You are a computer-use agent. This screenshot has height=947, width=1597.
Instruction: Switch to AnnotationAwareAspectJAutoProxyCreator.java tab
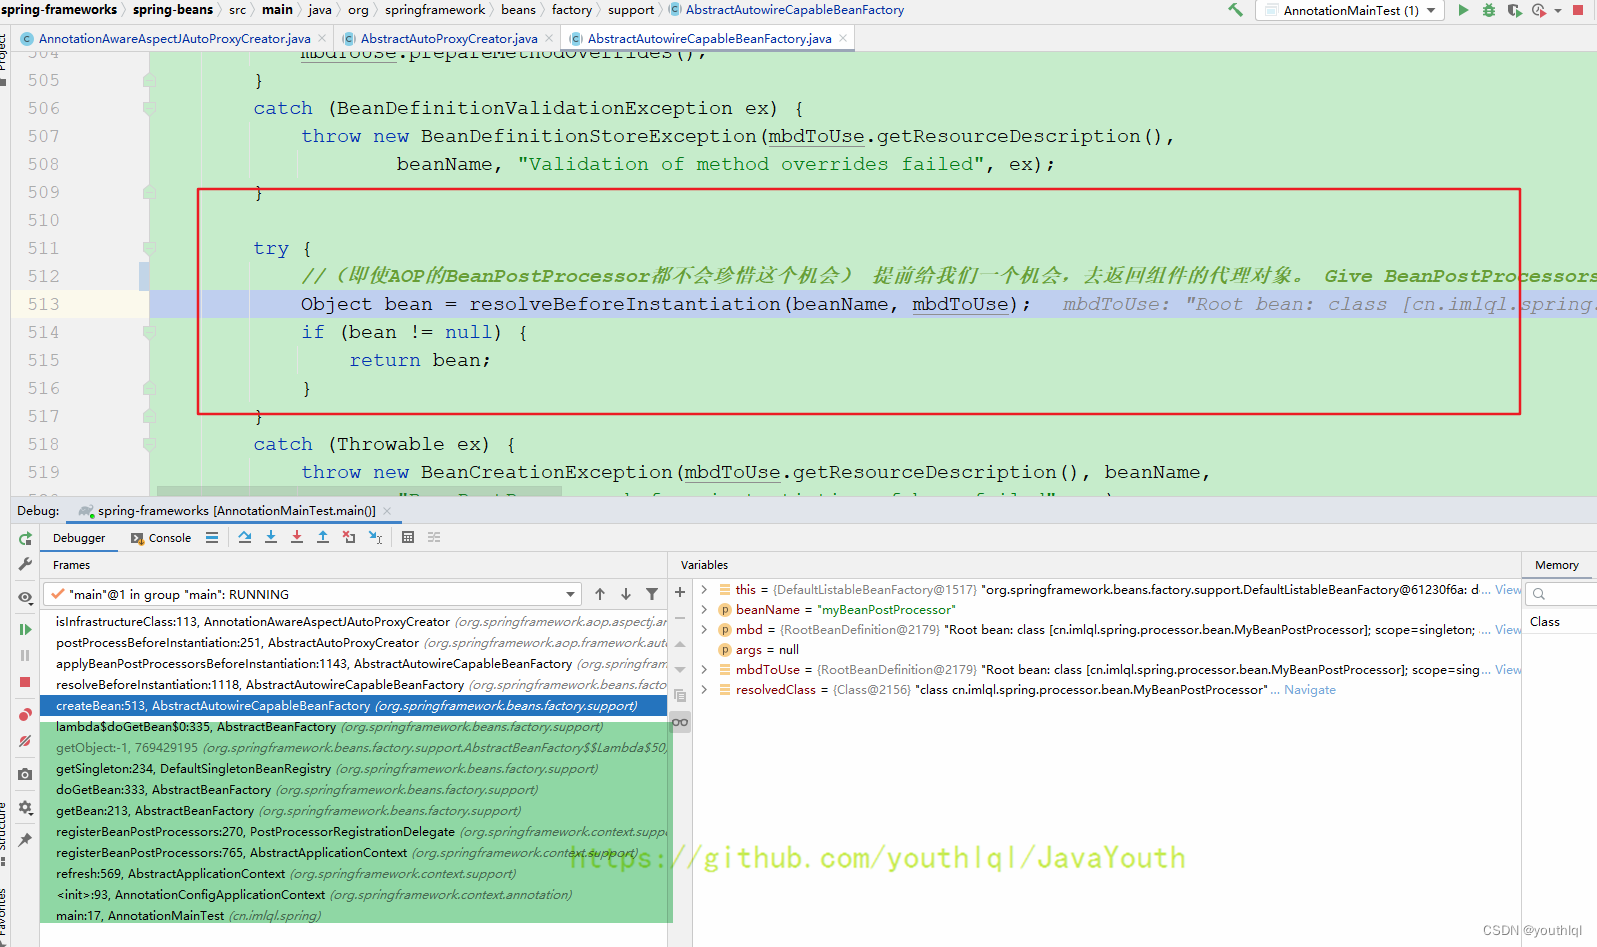pyautogui.click(x=174, y=39)
